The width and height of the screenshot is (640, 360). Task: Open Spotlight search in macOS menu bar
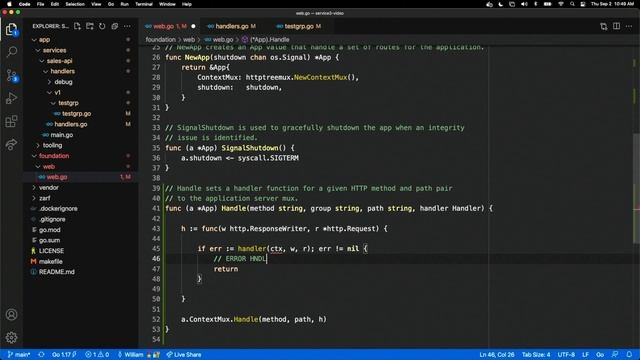coord(572,4)
